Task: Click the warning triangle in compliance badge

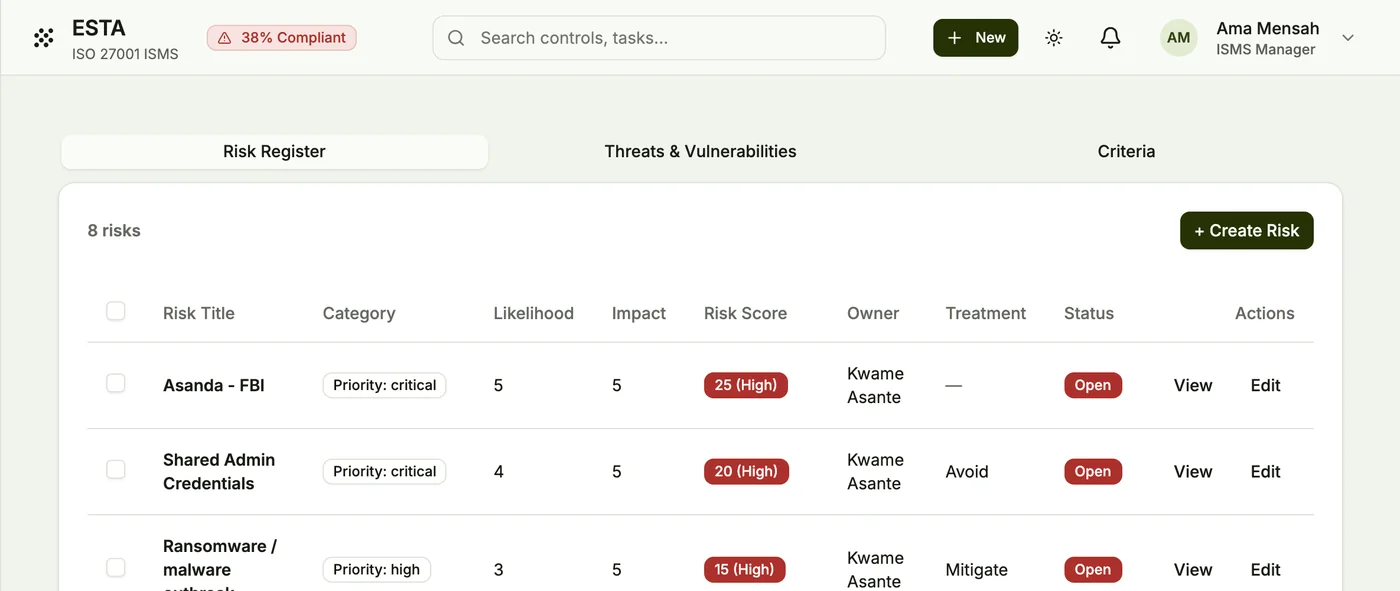Action: 224,38
